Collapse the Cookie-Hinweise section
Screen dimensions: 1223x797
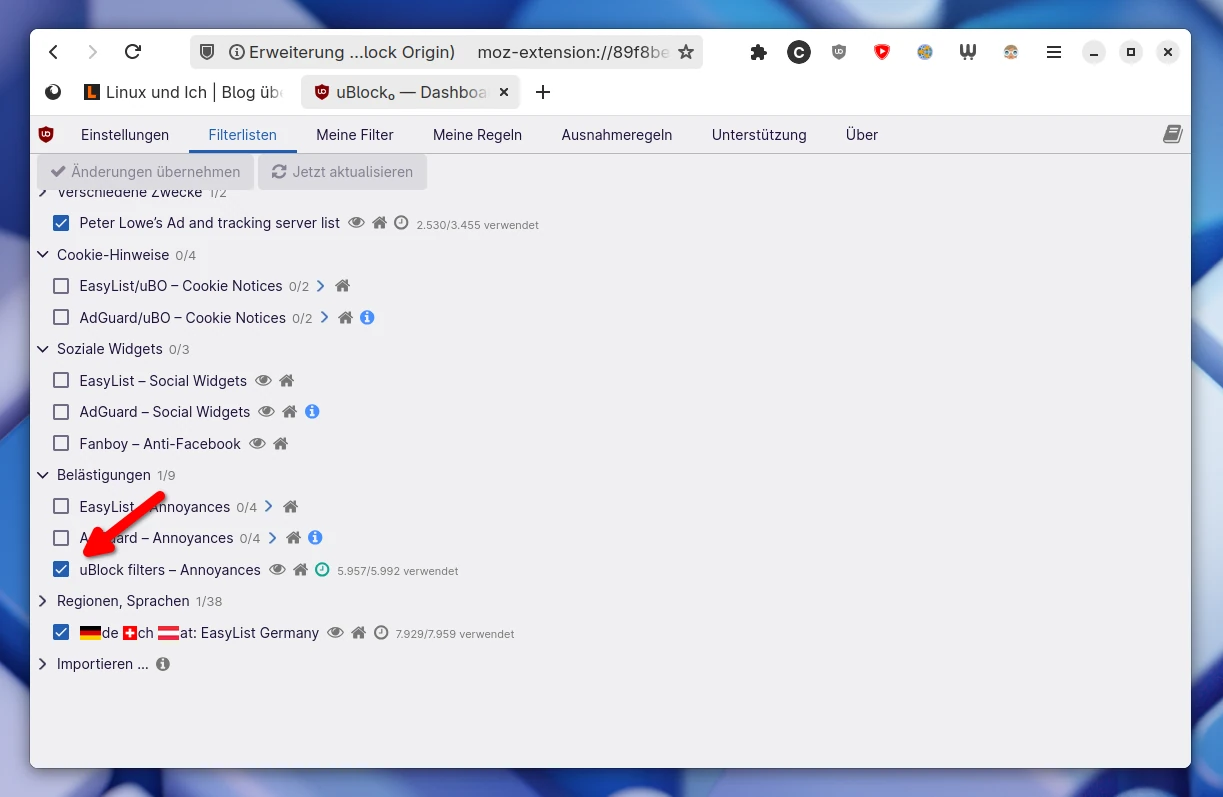coord(43,255)
